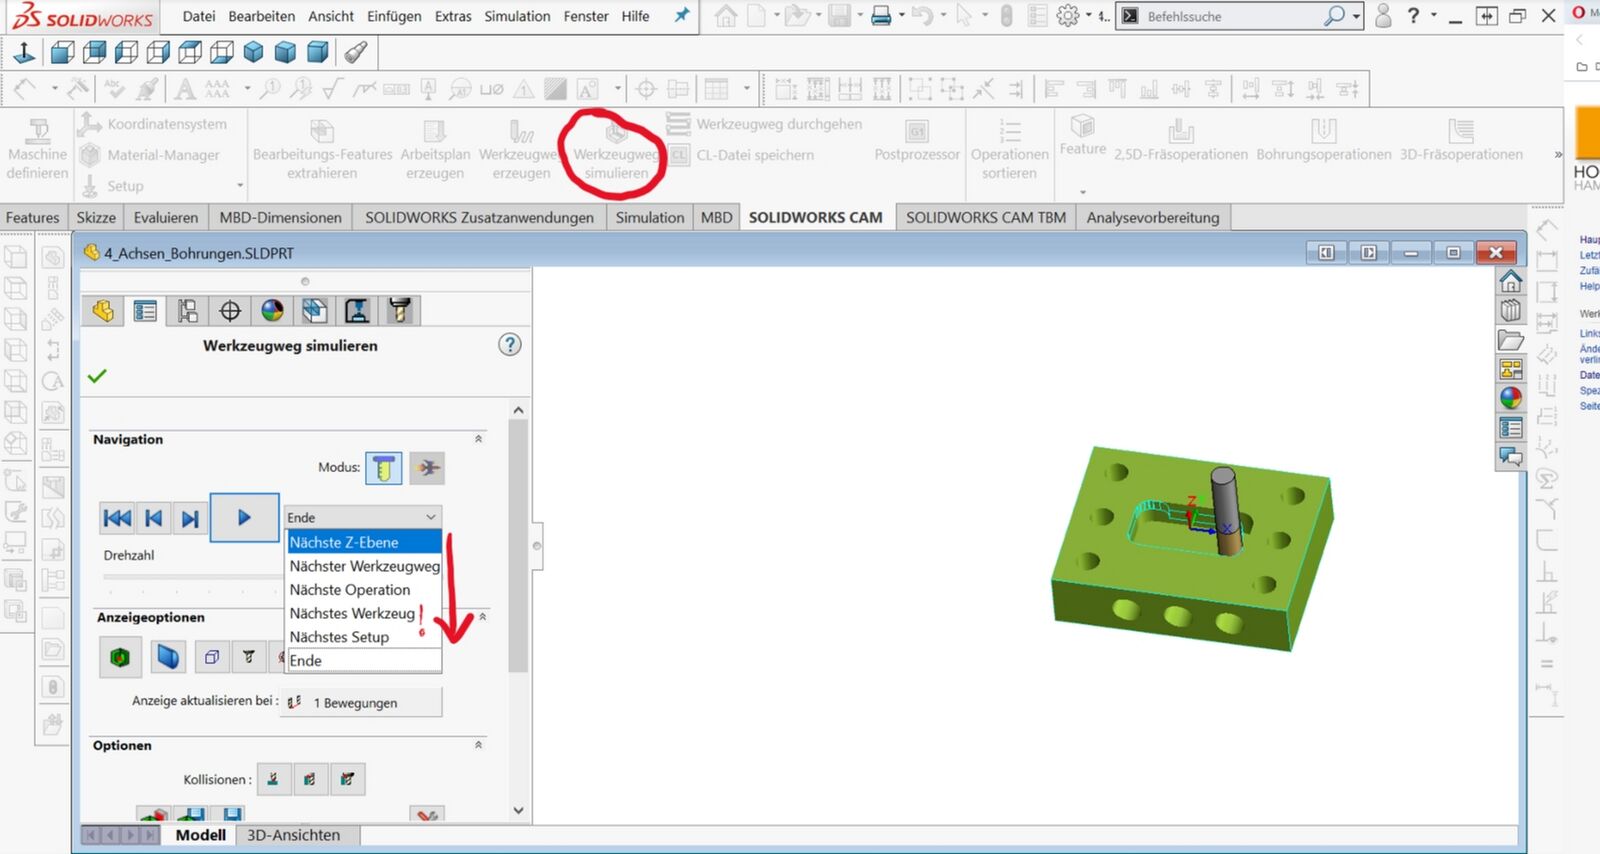1600x854 pixels.
Task: Select 'Nächstes Setup' in the dropdown list
Action: click(339, 637)
